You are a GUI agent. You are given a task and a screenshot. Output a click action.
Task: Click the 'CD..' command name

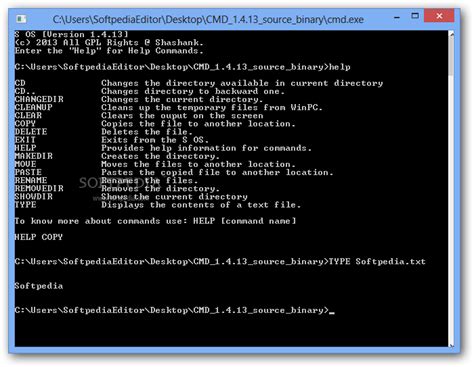[25, 91]
